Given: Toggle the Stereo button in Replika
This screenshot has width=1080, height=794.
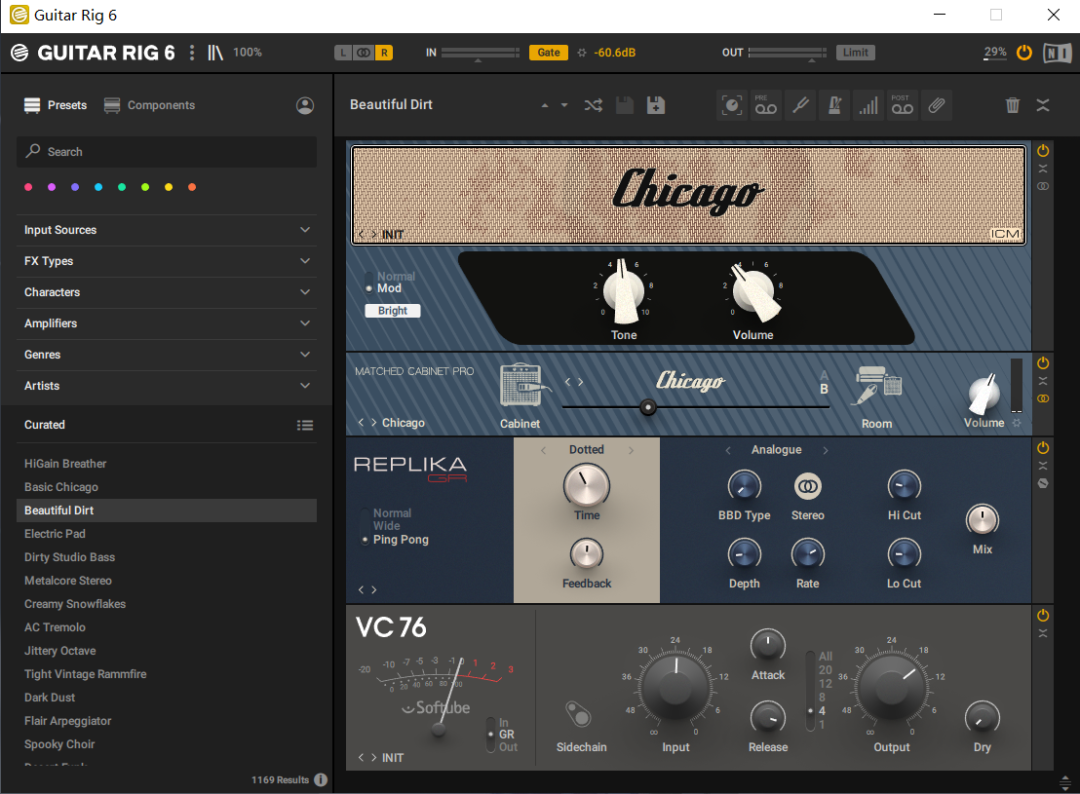Looking at the screenshot, I should [x=807, y=486].
